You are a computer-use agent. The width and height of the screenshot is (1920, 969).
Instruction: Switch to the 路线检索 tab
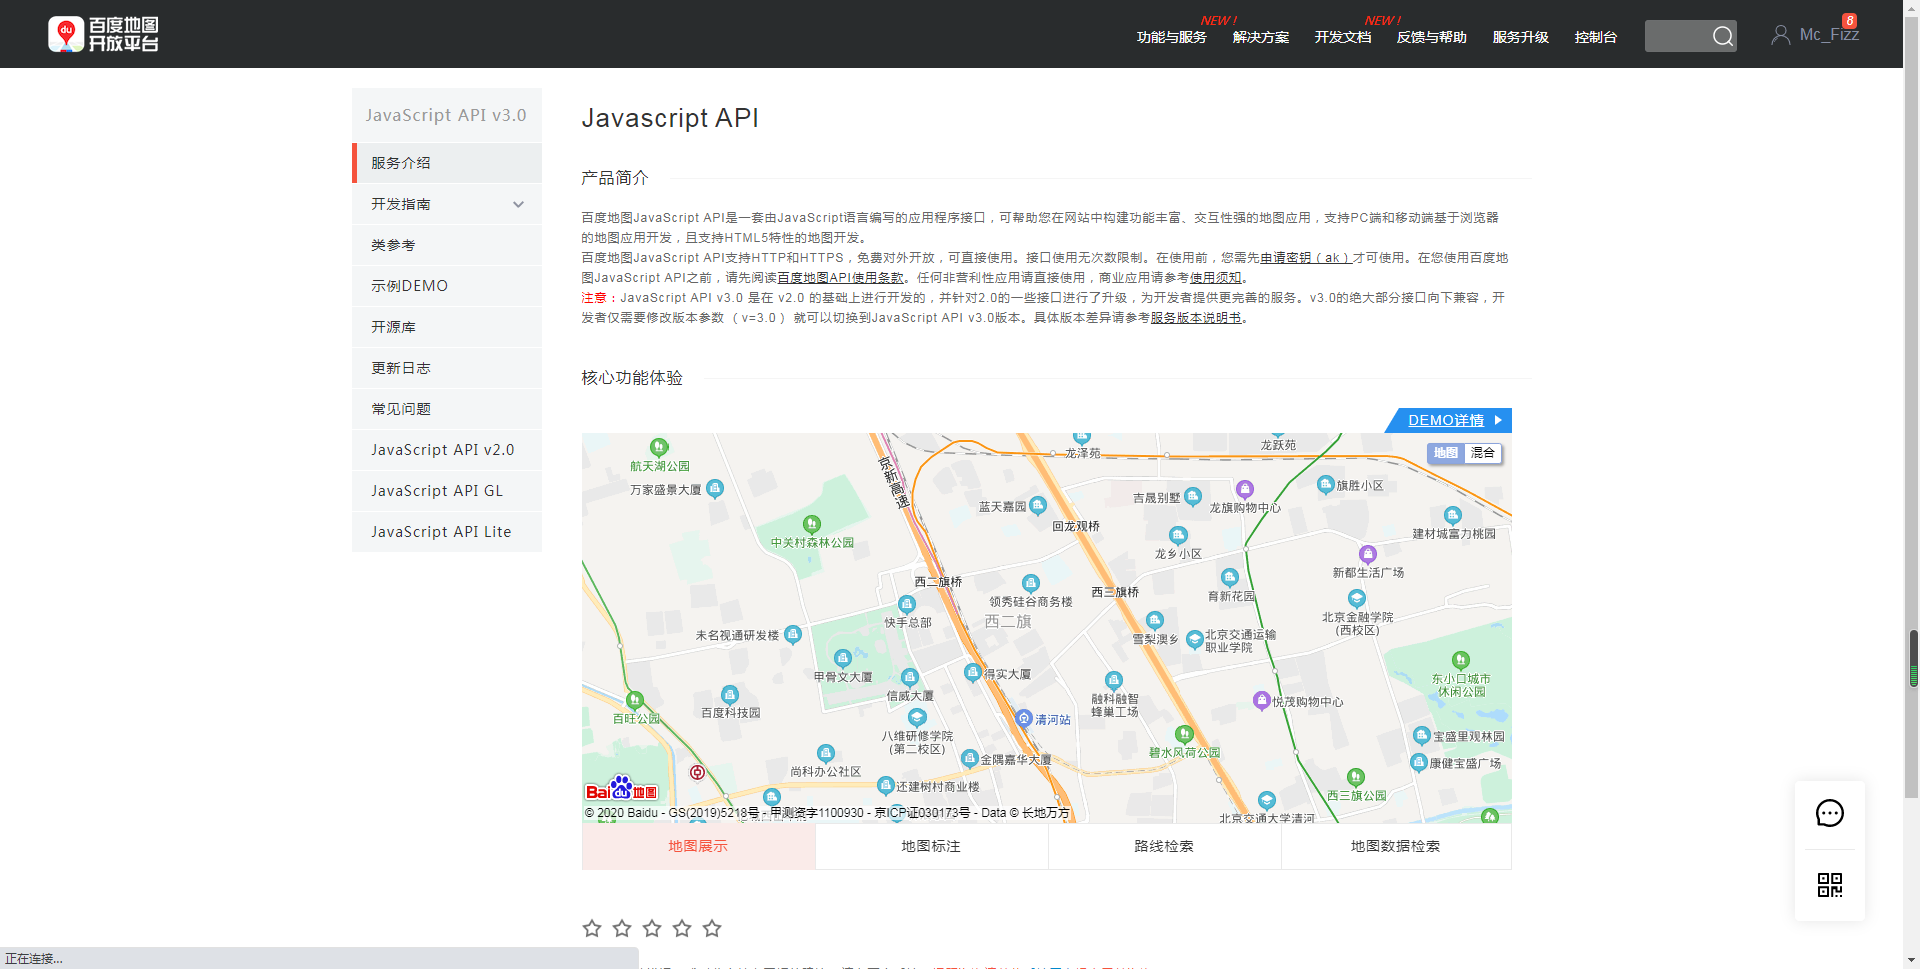click(x=1163, y=845)
